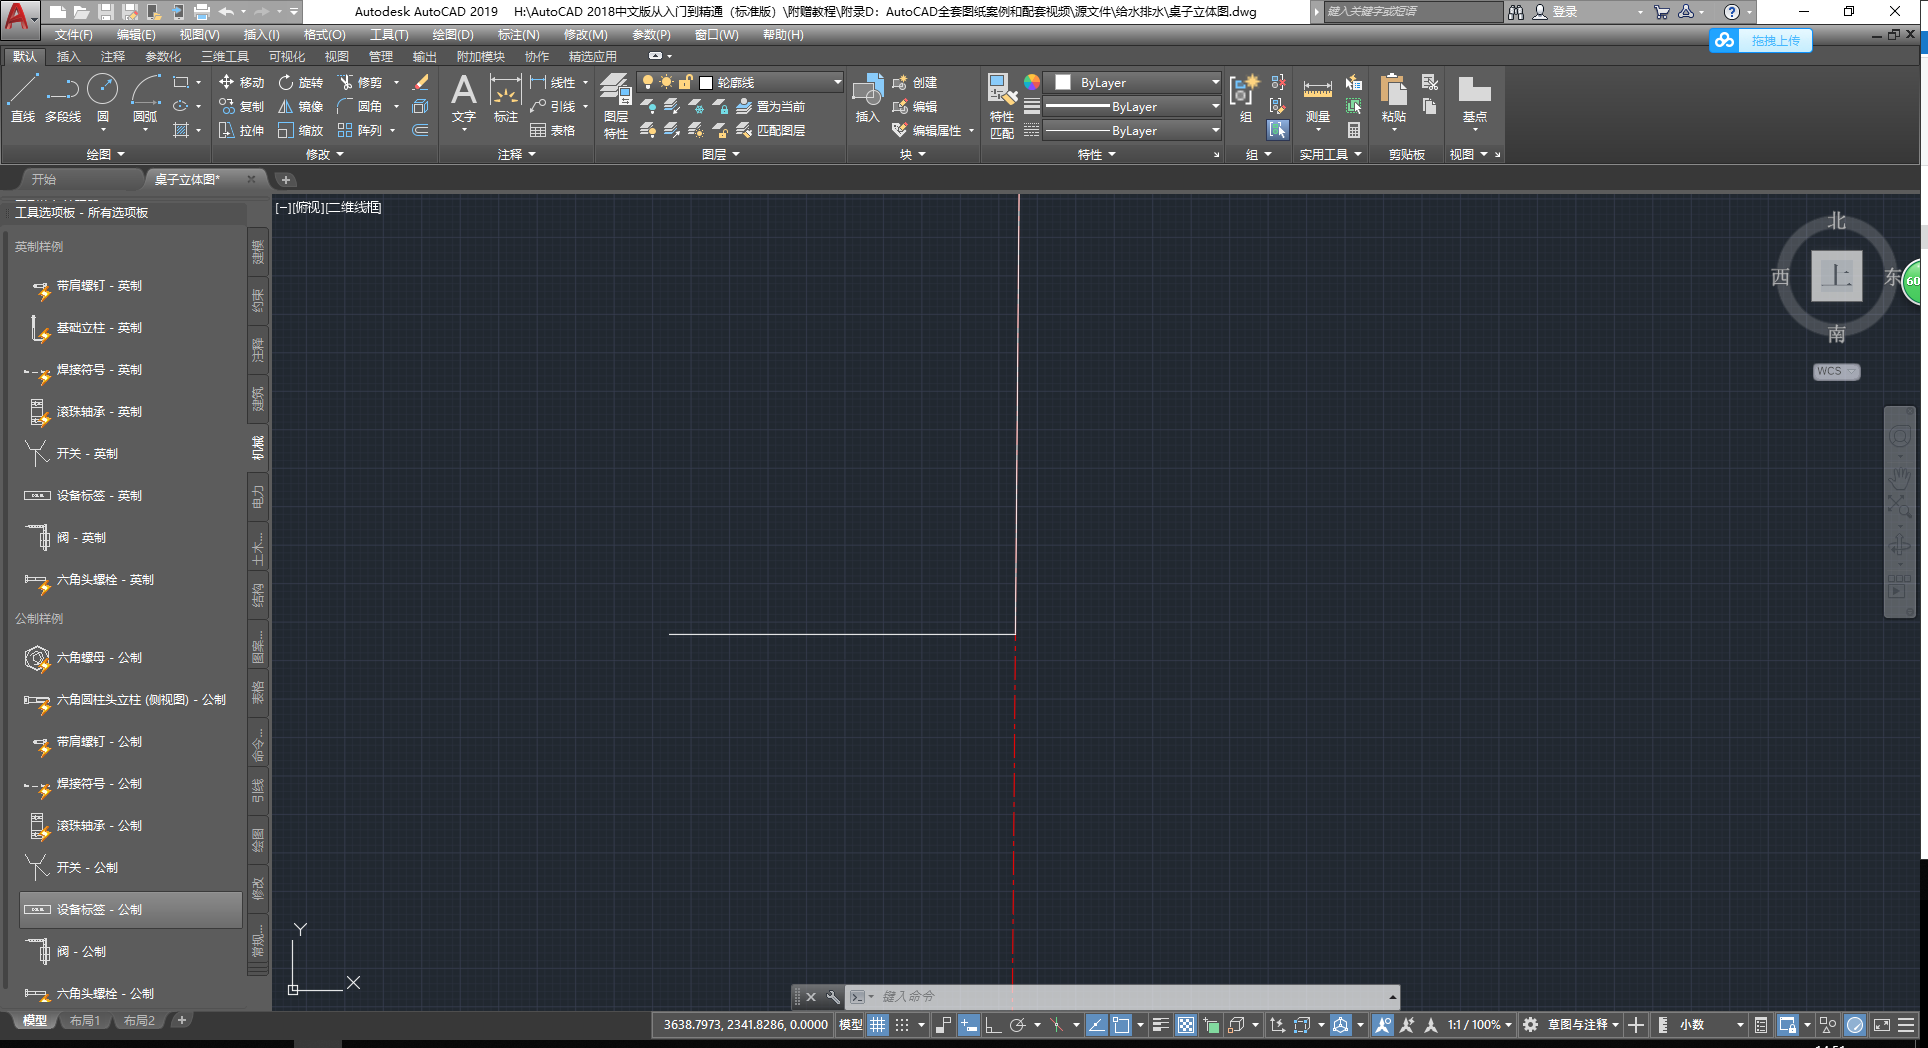
Task: Click the multiline Text tool
Action: (x=462, y=100)
